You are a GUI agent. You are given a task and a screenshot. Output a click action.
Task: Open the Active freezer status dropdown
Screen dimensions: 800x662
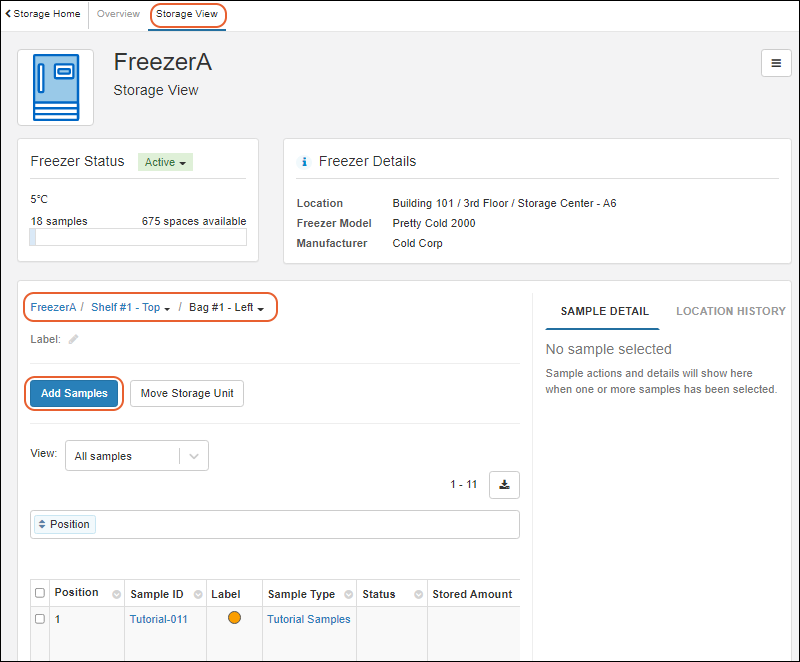[x=165, y=162]
